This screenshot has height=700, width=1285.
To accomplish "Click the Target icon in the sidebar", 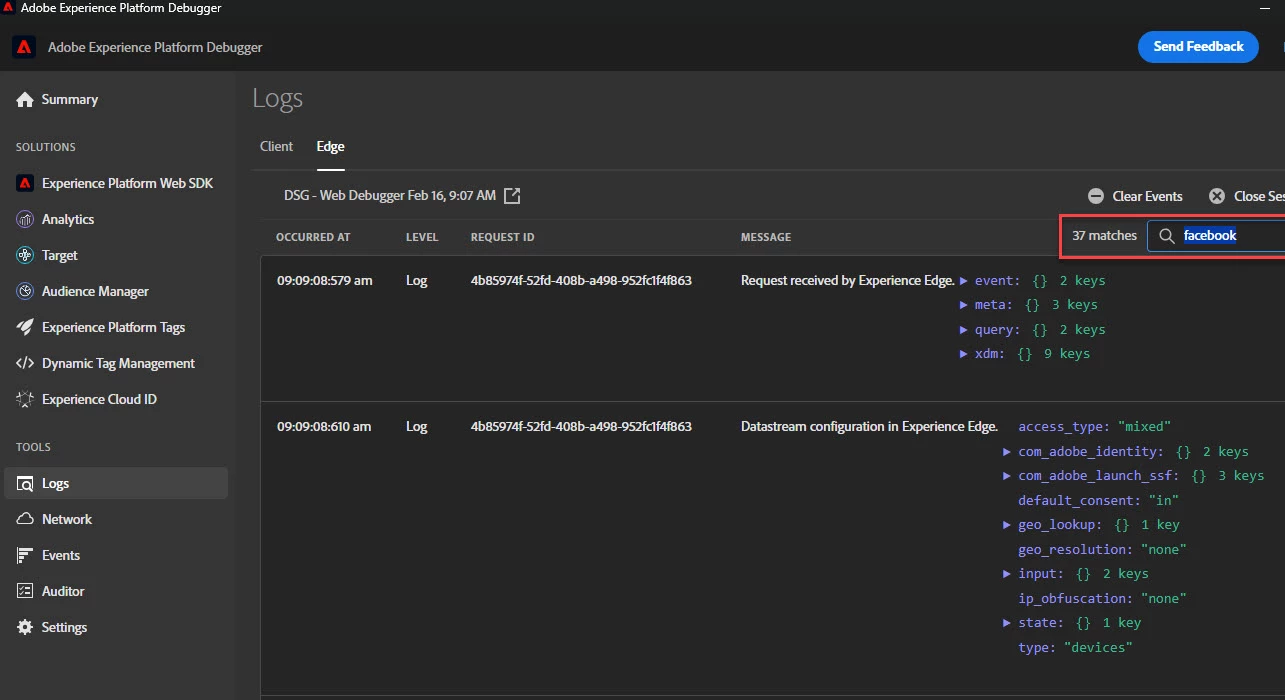I will pyautogui.click(x=25, y=255).
